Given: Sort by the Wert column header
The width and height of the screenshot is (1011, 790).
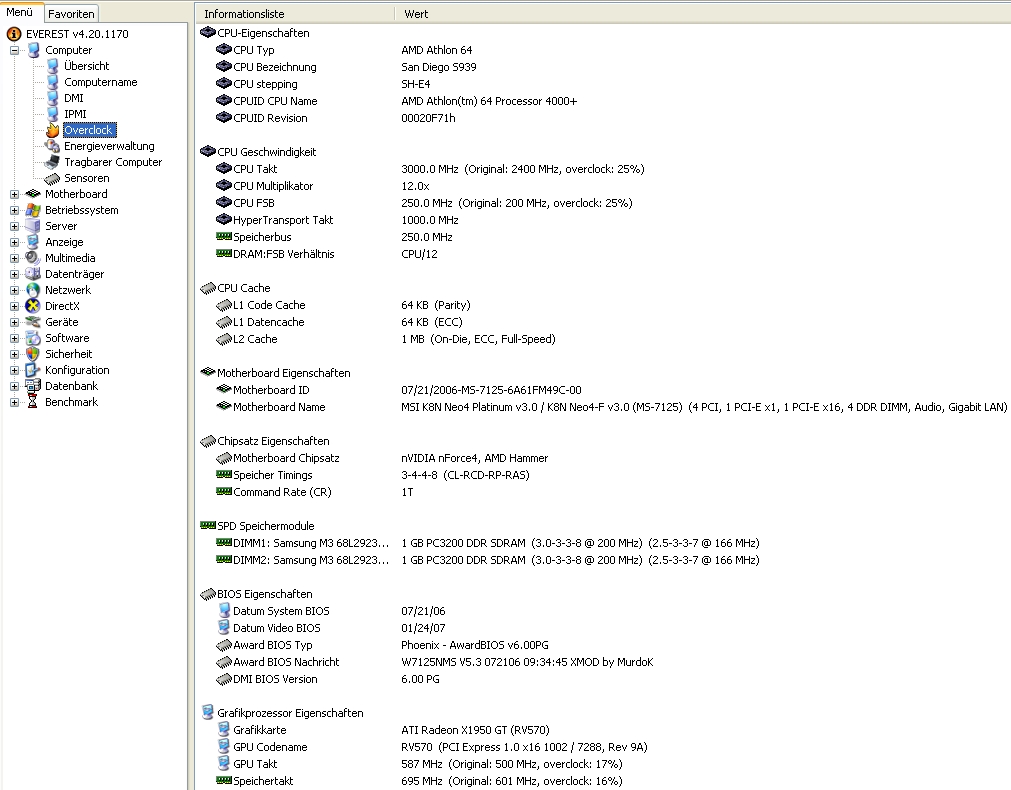Looking at the screenshot, I should pyautogui.click(x=703, y=14).
